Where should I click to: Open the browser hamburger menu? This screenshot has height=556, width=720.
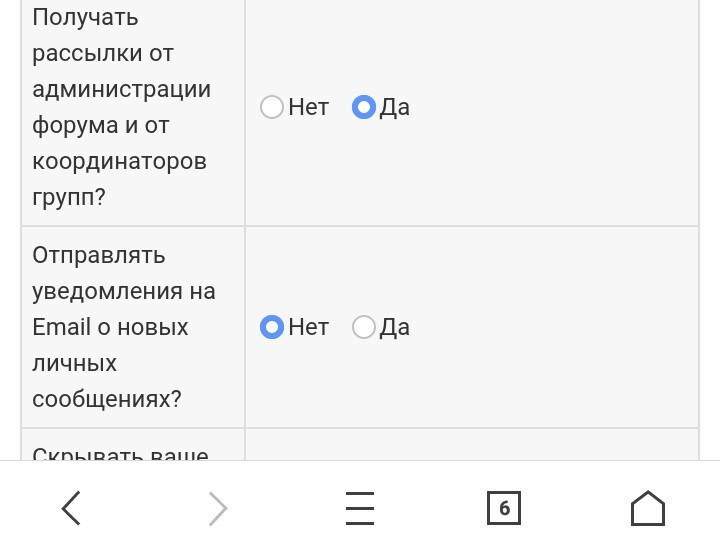(360, 508)
